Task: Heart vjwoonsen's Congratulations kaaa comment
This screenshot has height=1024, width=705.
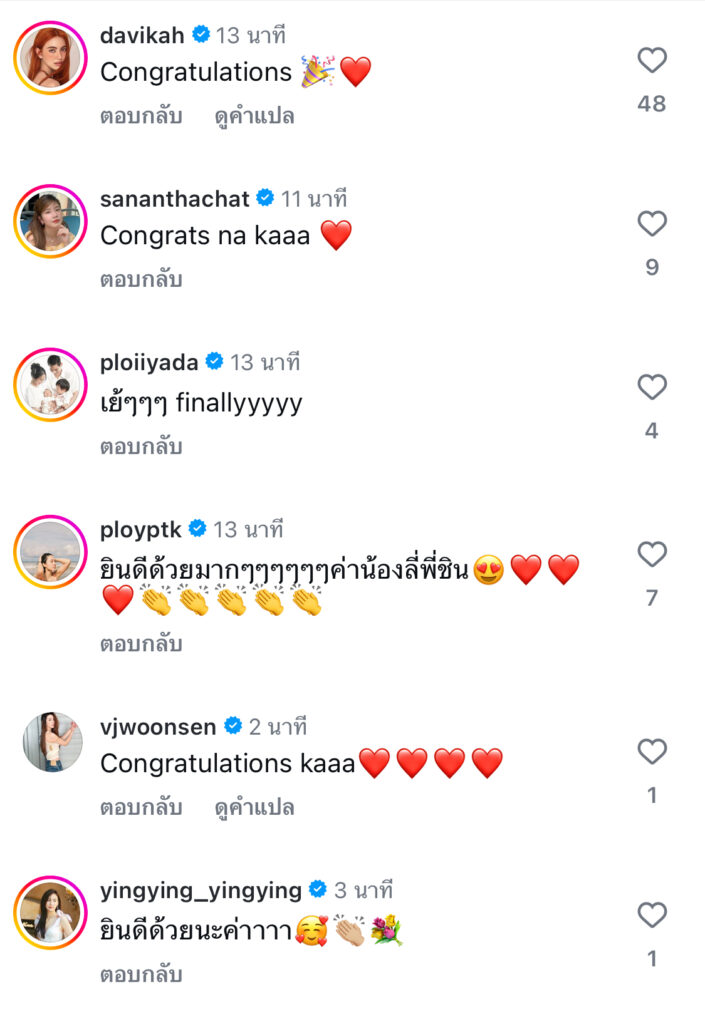Action: click(652, 752)
